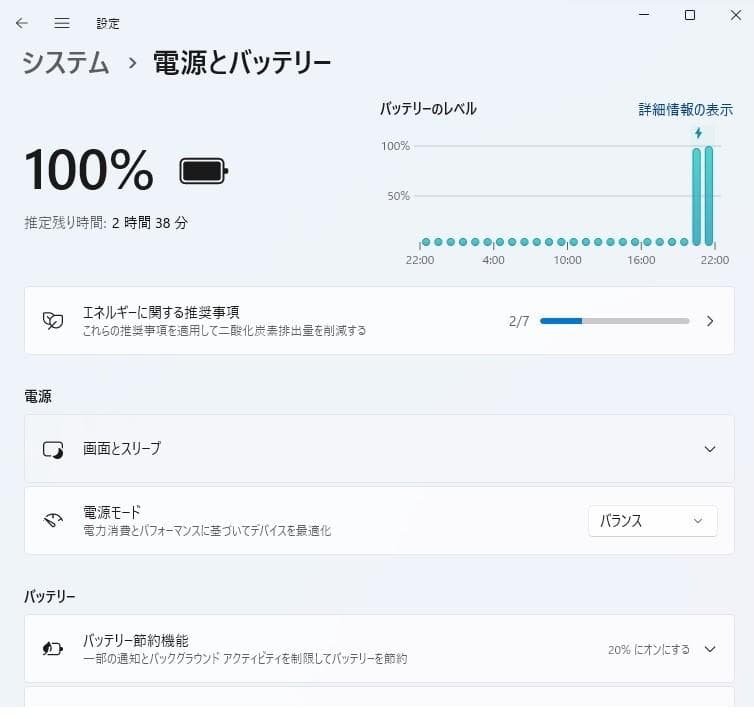Screen dimensions: 754x719
Task: Close the Settings window
Action: (735, 15)
